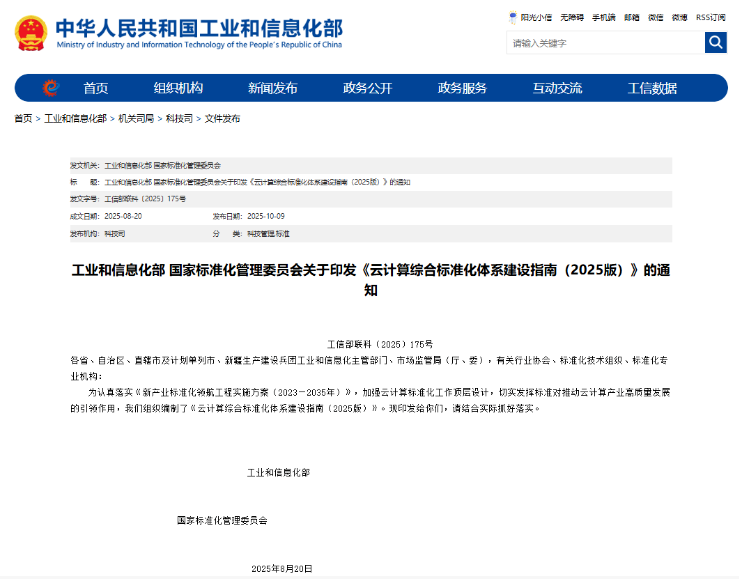This screenshot has width=739, height=579.
Task: Navigate to 互动交流
Action: tap(557, 88)
